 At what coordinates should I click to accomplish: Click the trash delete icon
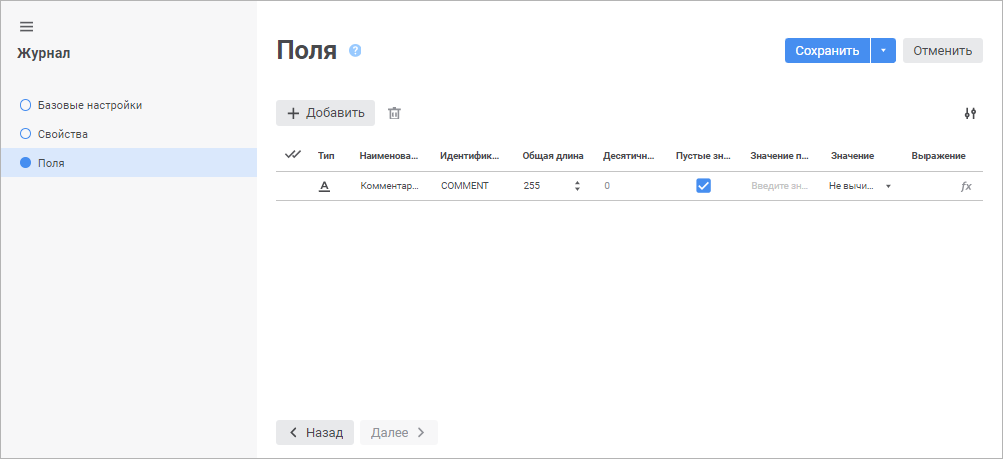pyautogui.click(x=394, y=113)
